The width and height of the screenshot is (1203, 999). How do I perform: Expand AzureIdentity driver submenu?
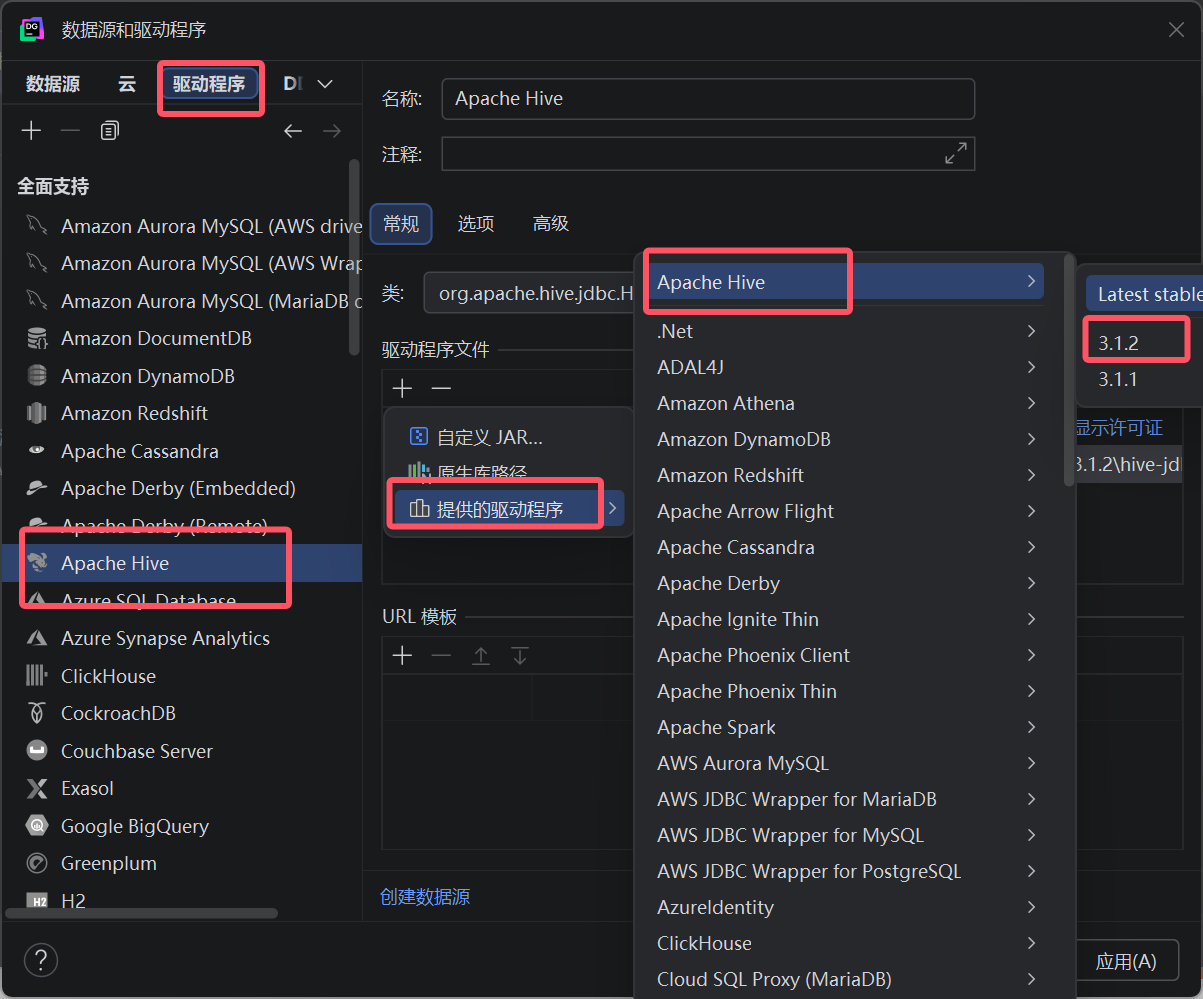pos(1031,907)
